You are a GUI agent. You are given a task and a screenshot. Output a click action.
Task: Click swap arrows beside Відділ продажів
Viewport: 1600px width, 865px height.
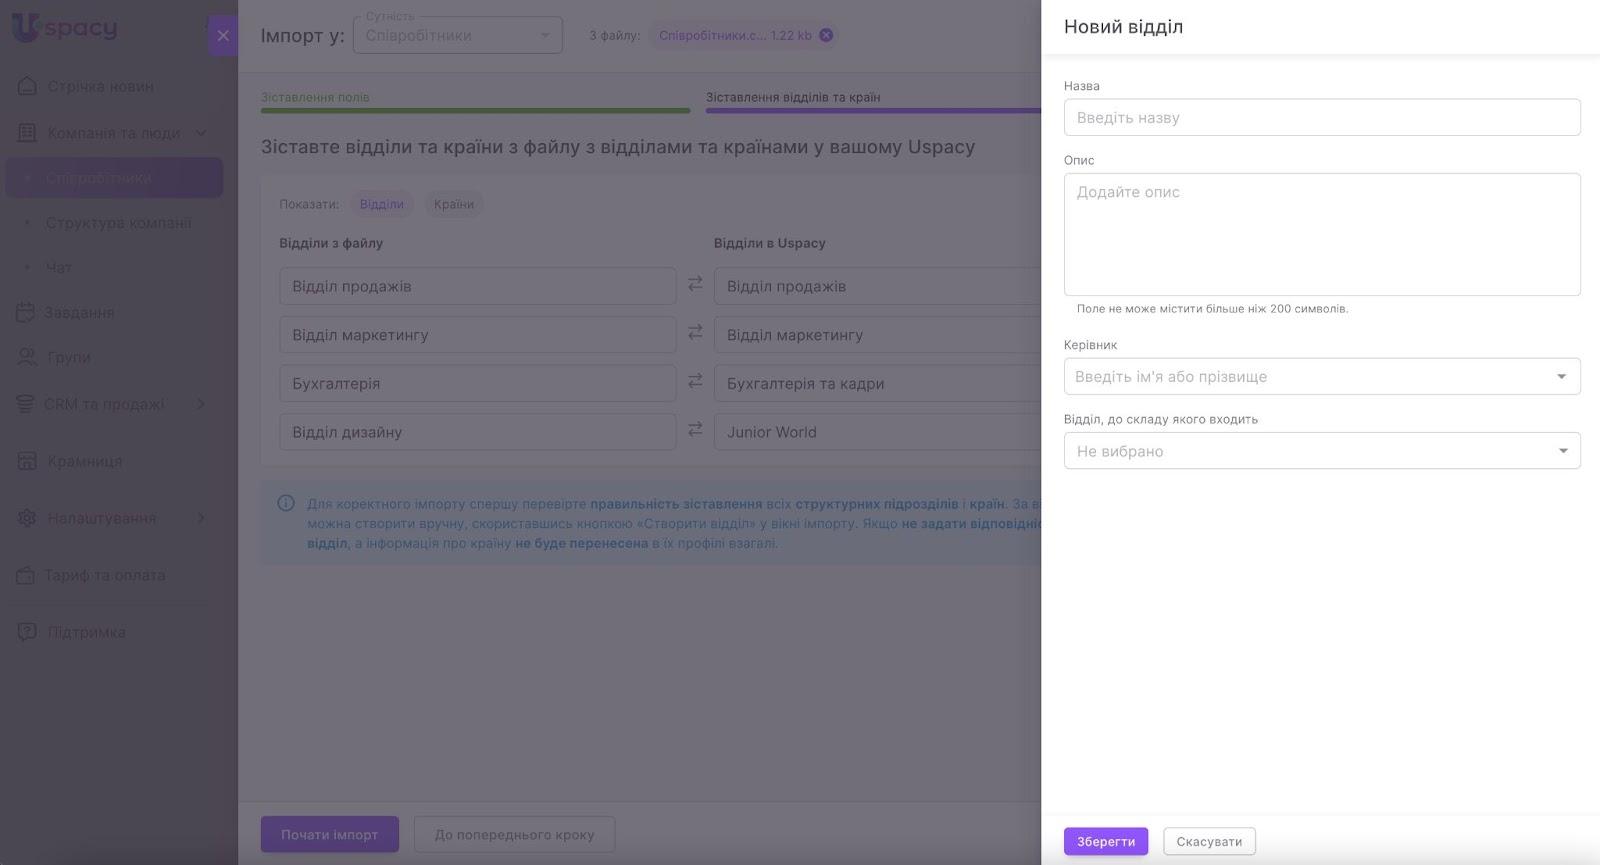[x=695, y=285]
